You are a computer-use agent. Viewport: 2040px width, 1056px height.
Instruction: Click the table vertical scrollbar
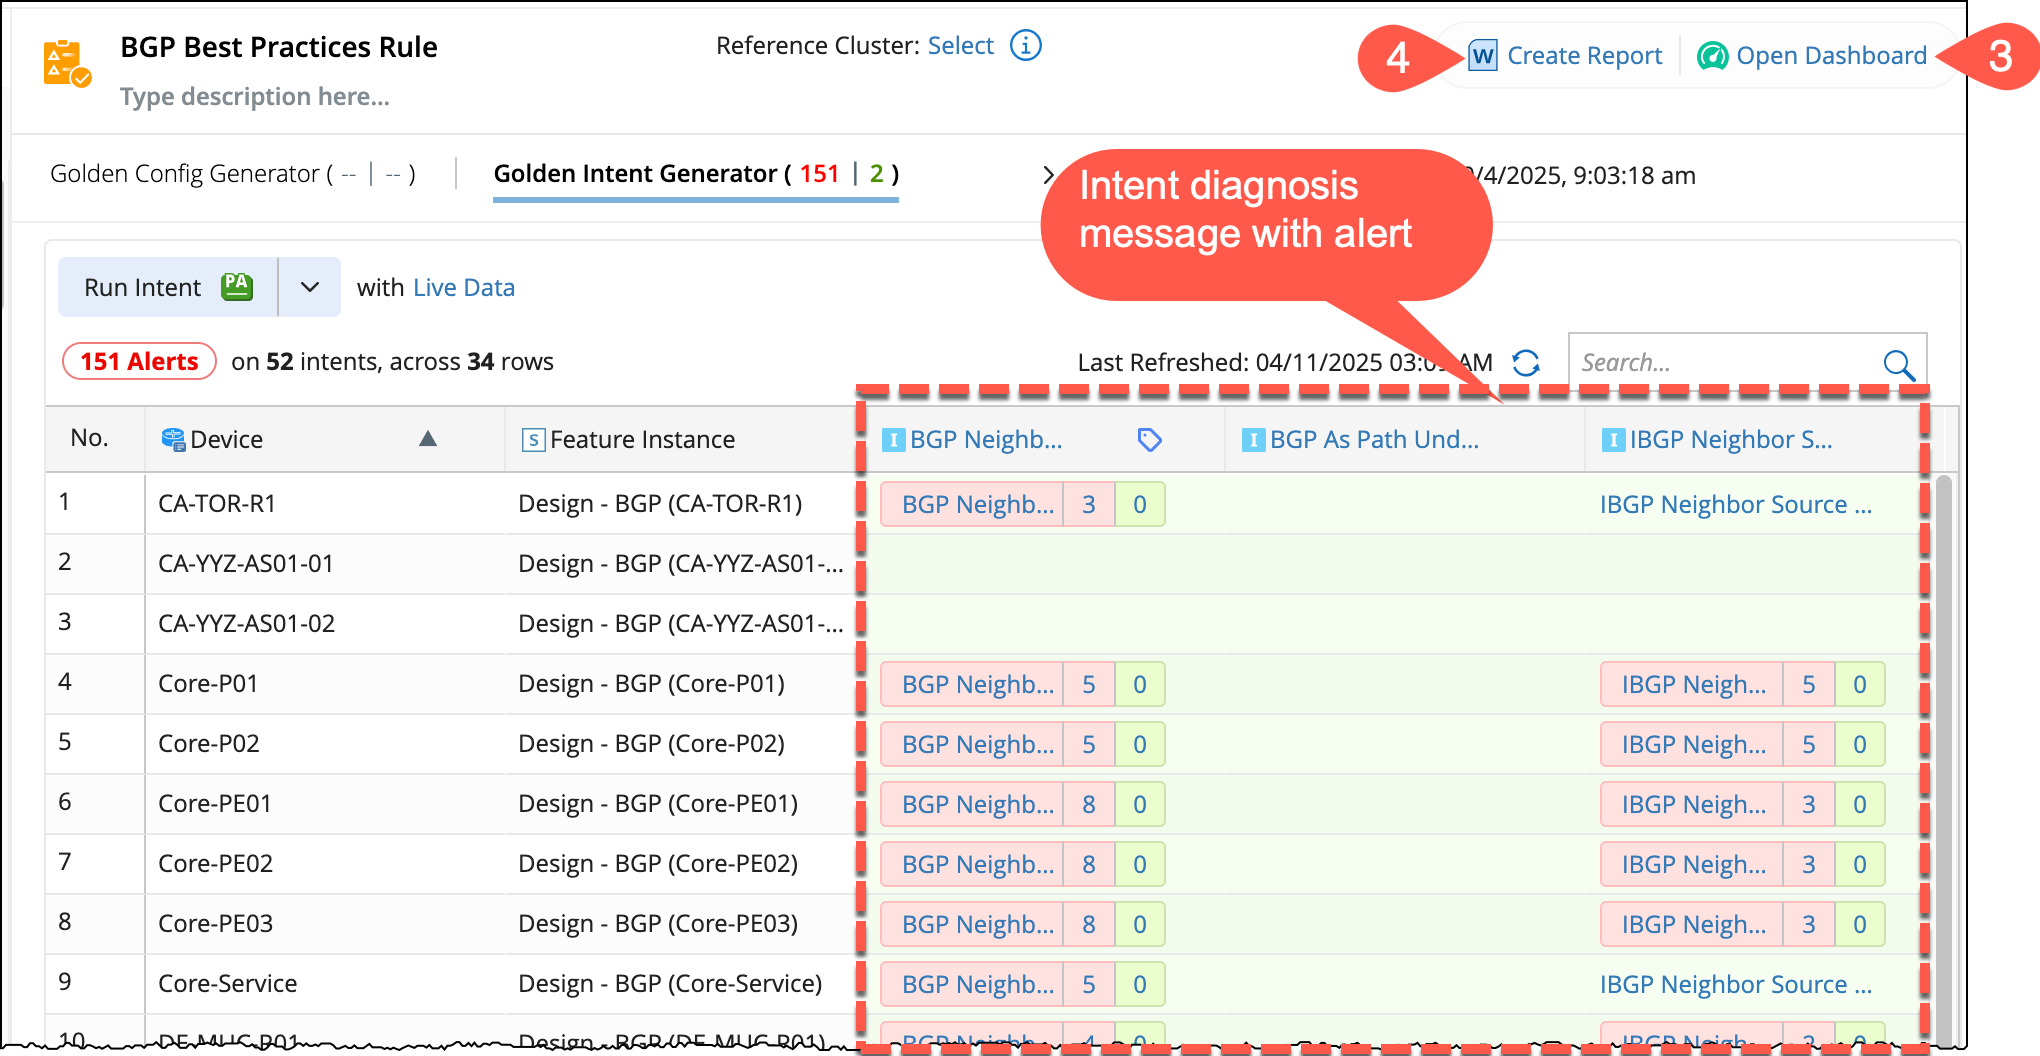1943,760
